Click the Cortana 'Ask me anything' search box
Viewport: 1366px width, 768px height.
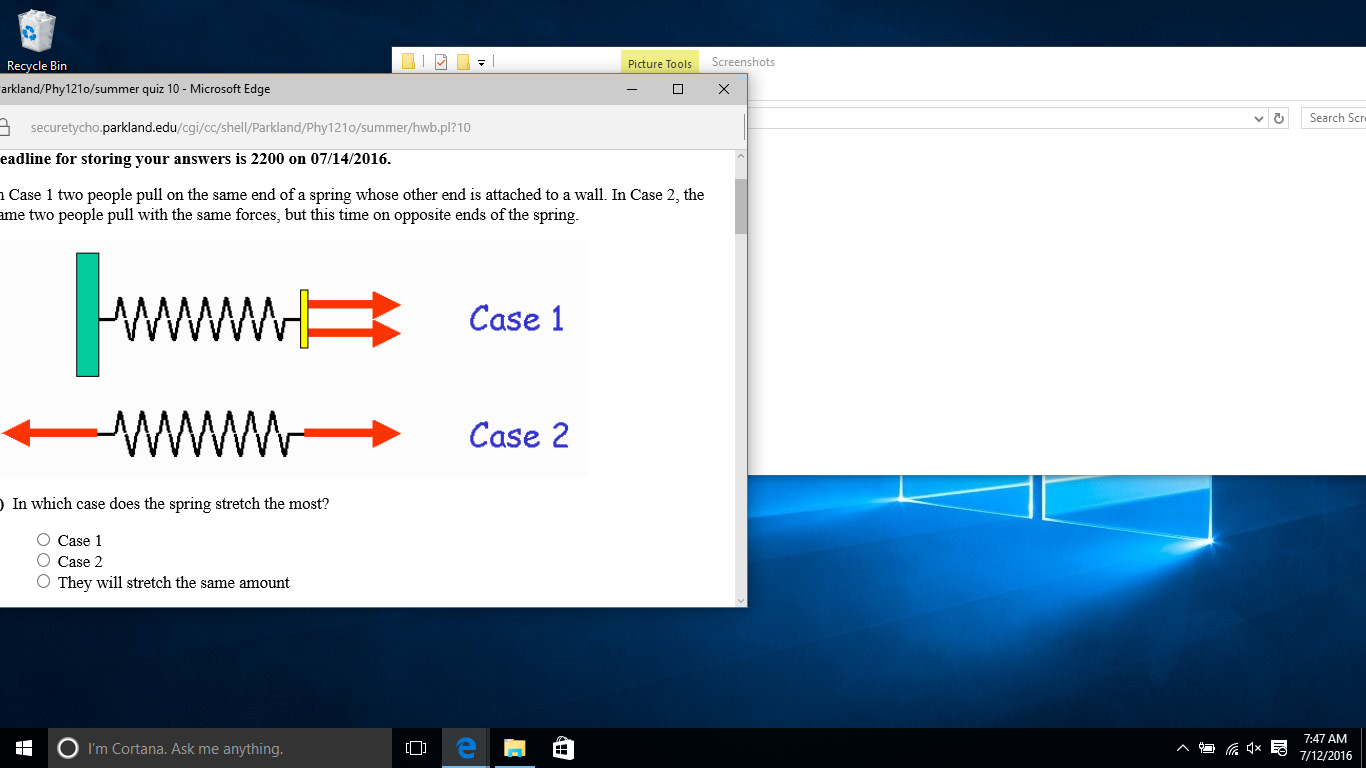220,748
